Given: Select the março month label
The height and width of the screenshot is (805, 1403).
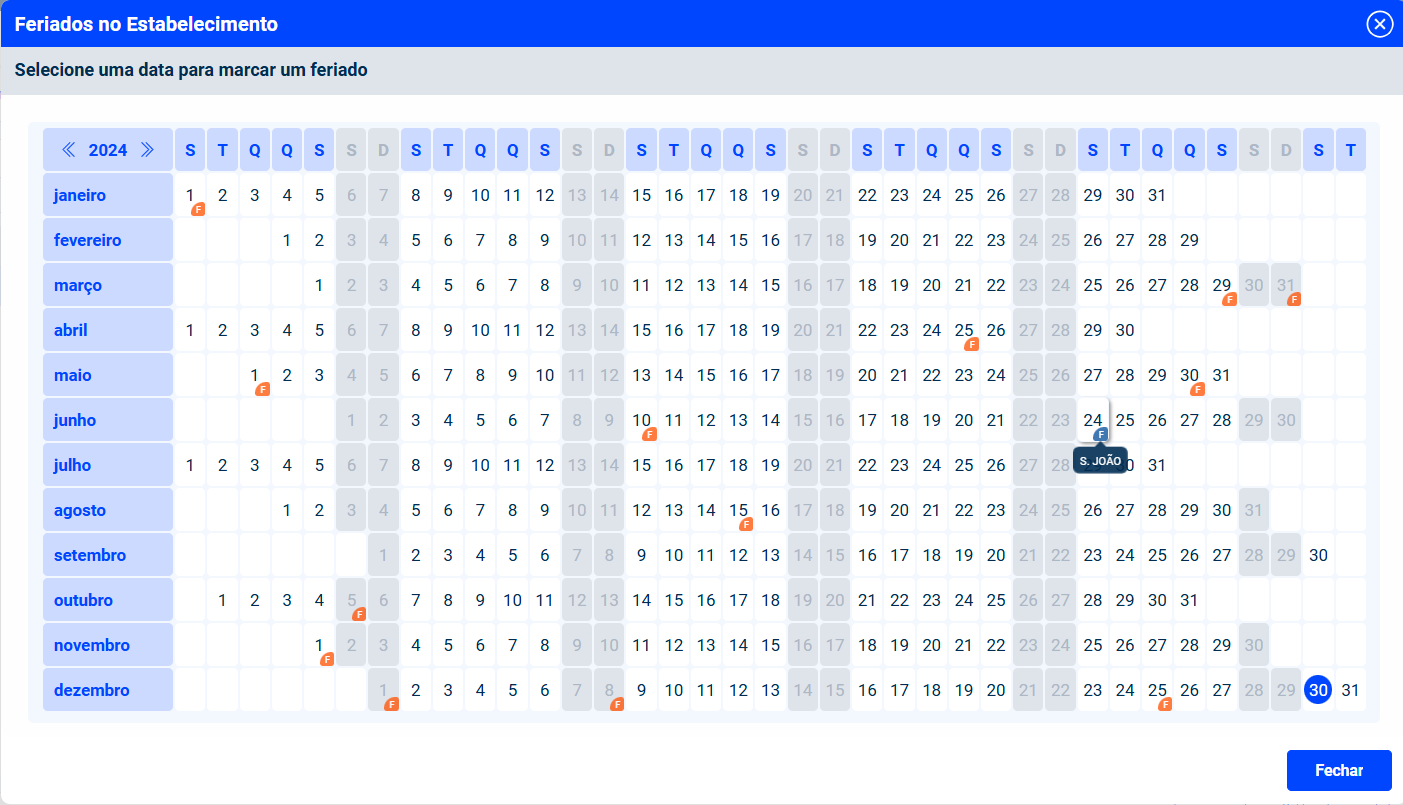Looking at the screenshot, I should (x=108, y=285).
